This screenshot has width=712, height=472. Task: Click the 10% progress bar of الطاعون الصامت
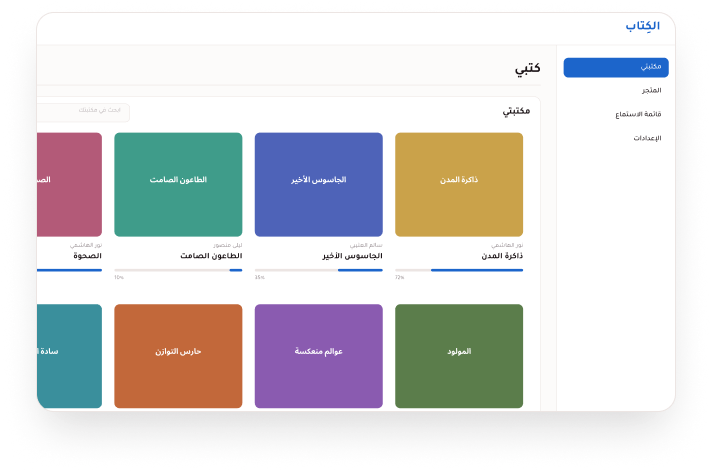178,270
